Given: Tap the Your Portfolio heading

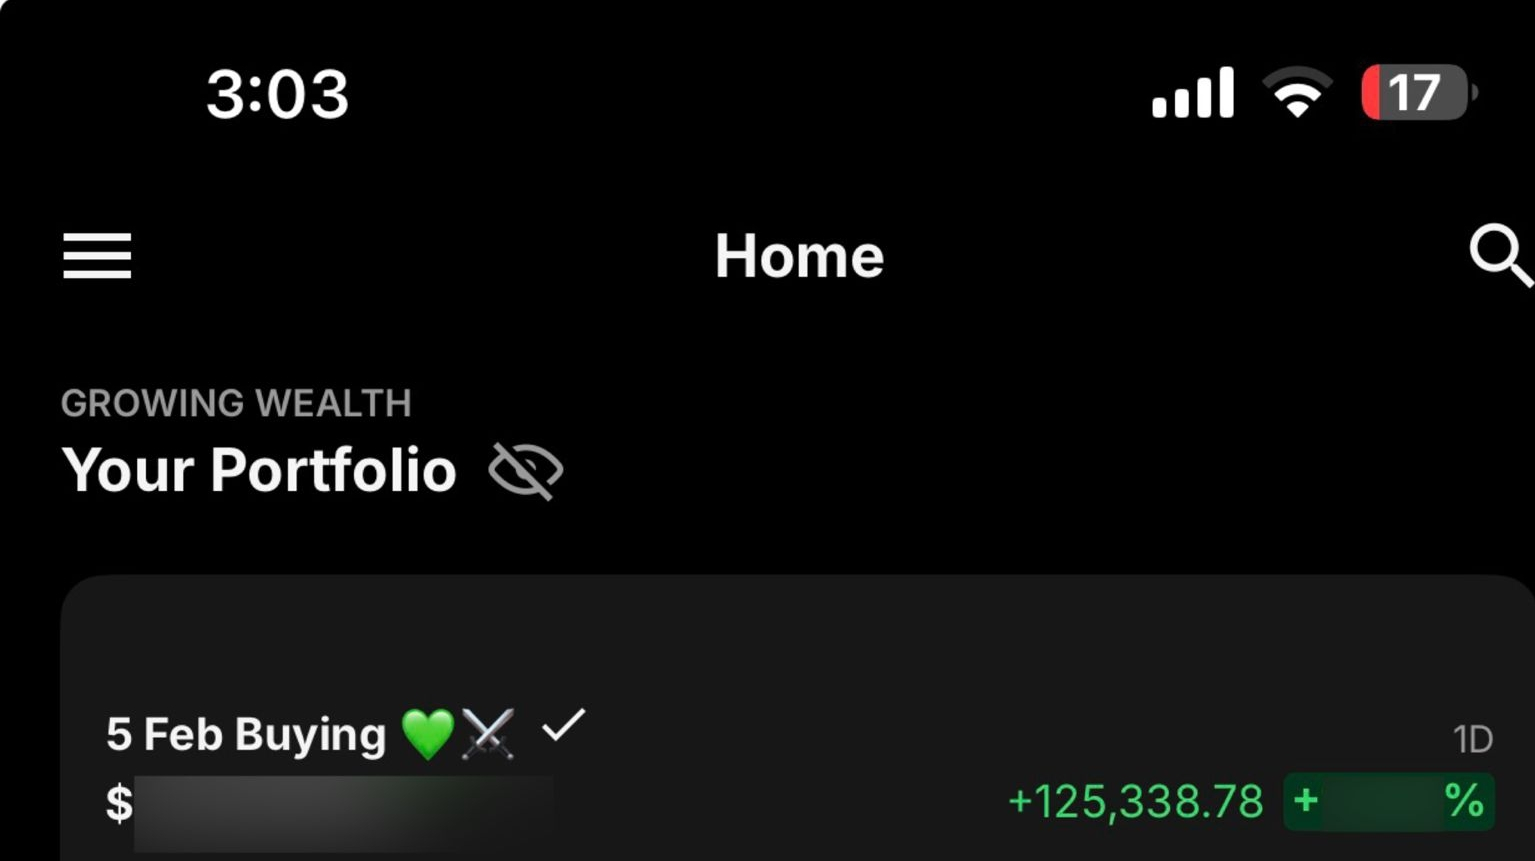Looking at the screenshot, I should point(259,470).
